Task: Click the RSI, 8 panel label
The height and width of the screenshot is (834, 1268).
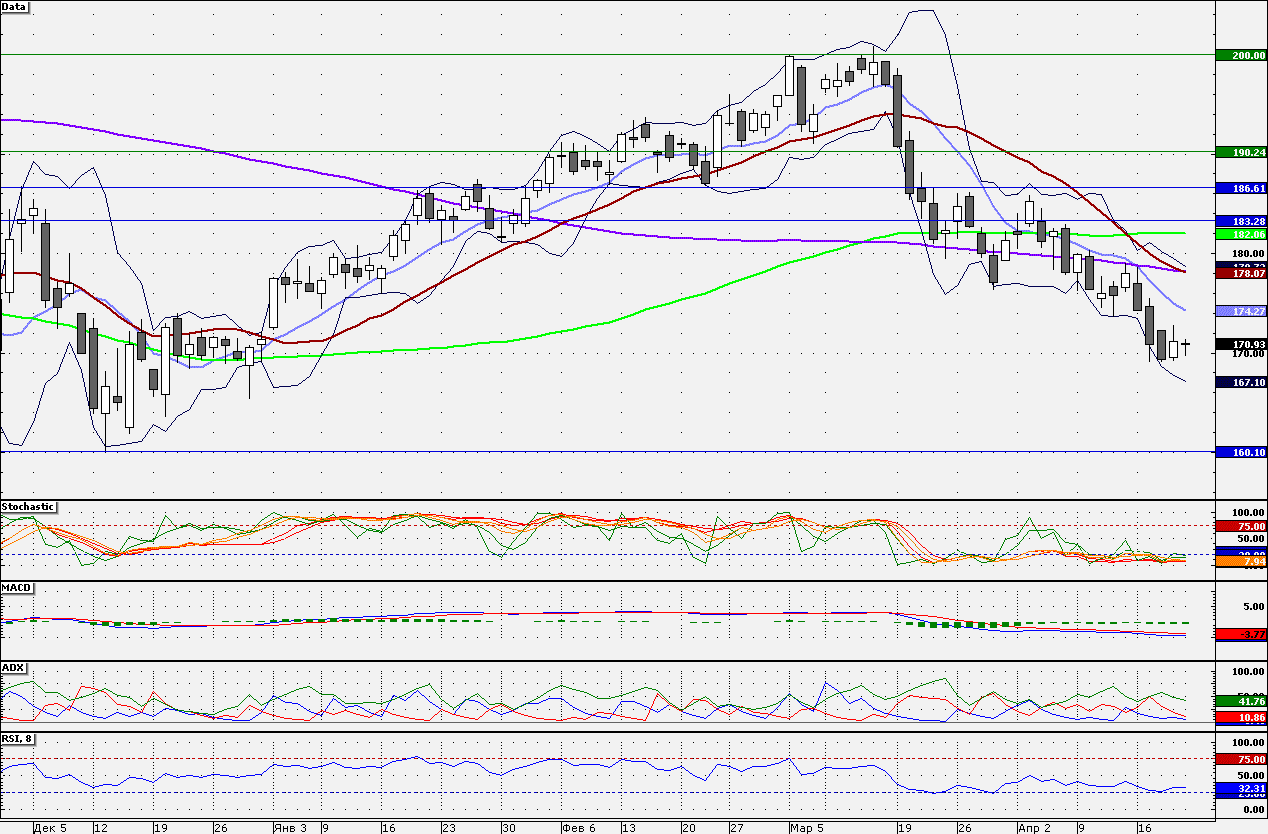Action: (x=18, y=739)
